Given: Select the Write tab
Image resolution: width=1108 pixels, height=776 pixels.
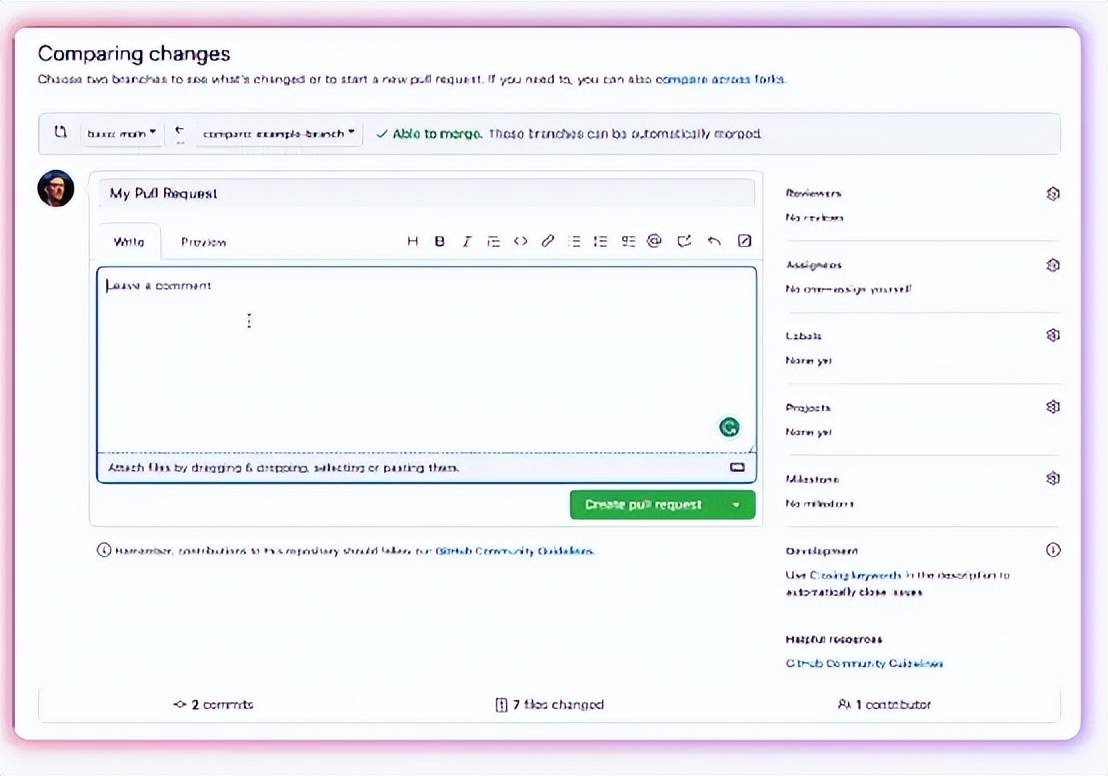Looking at the screenshot, I should (128, 242).
